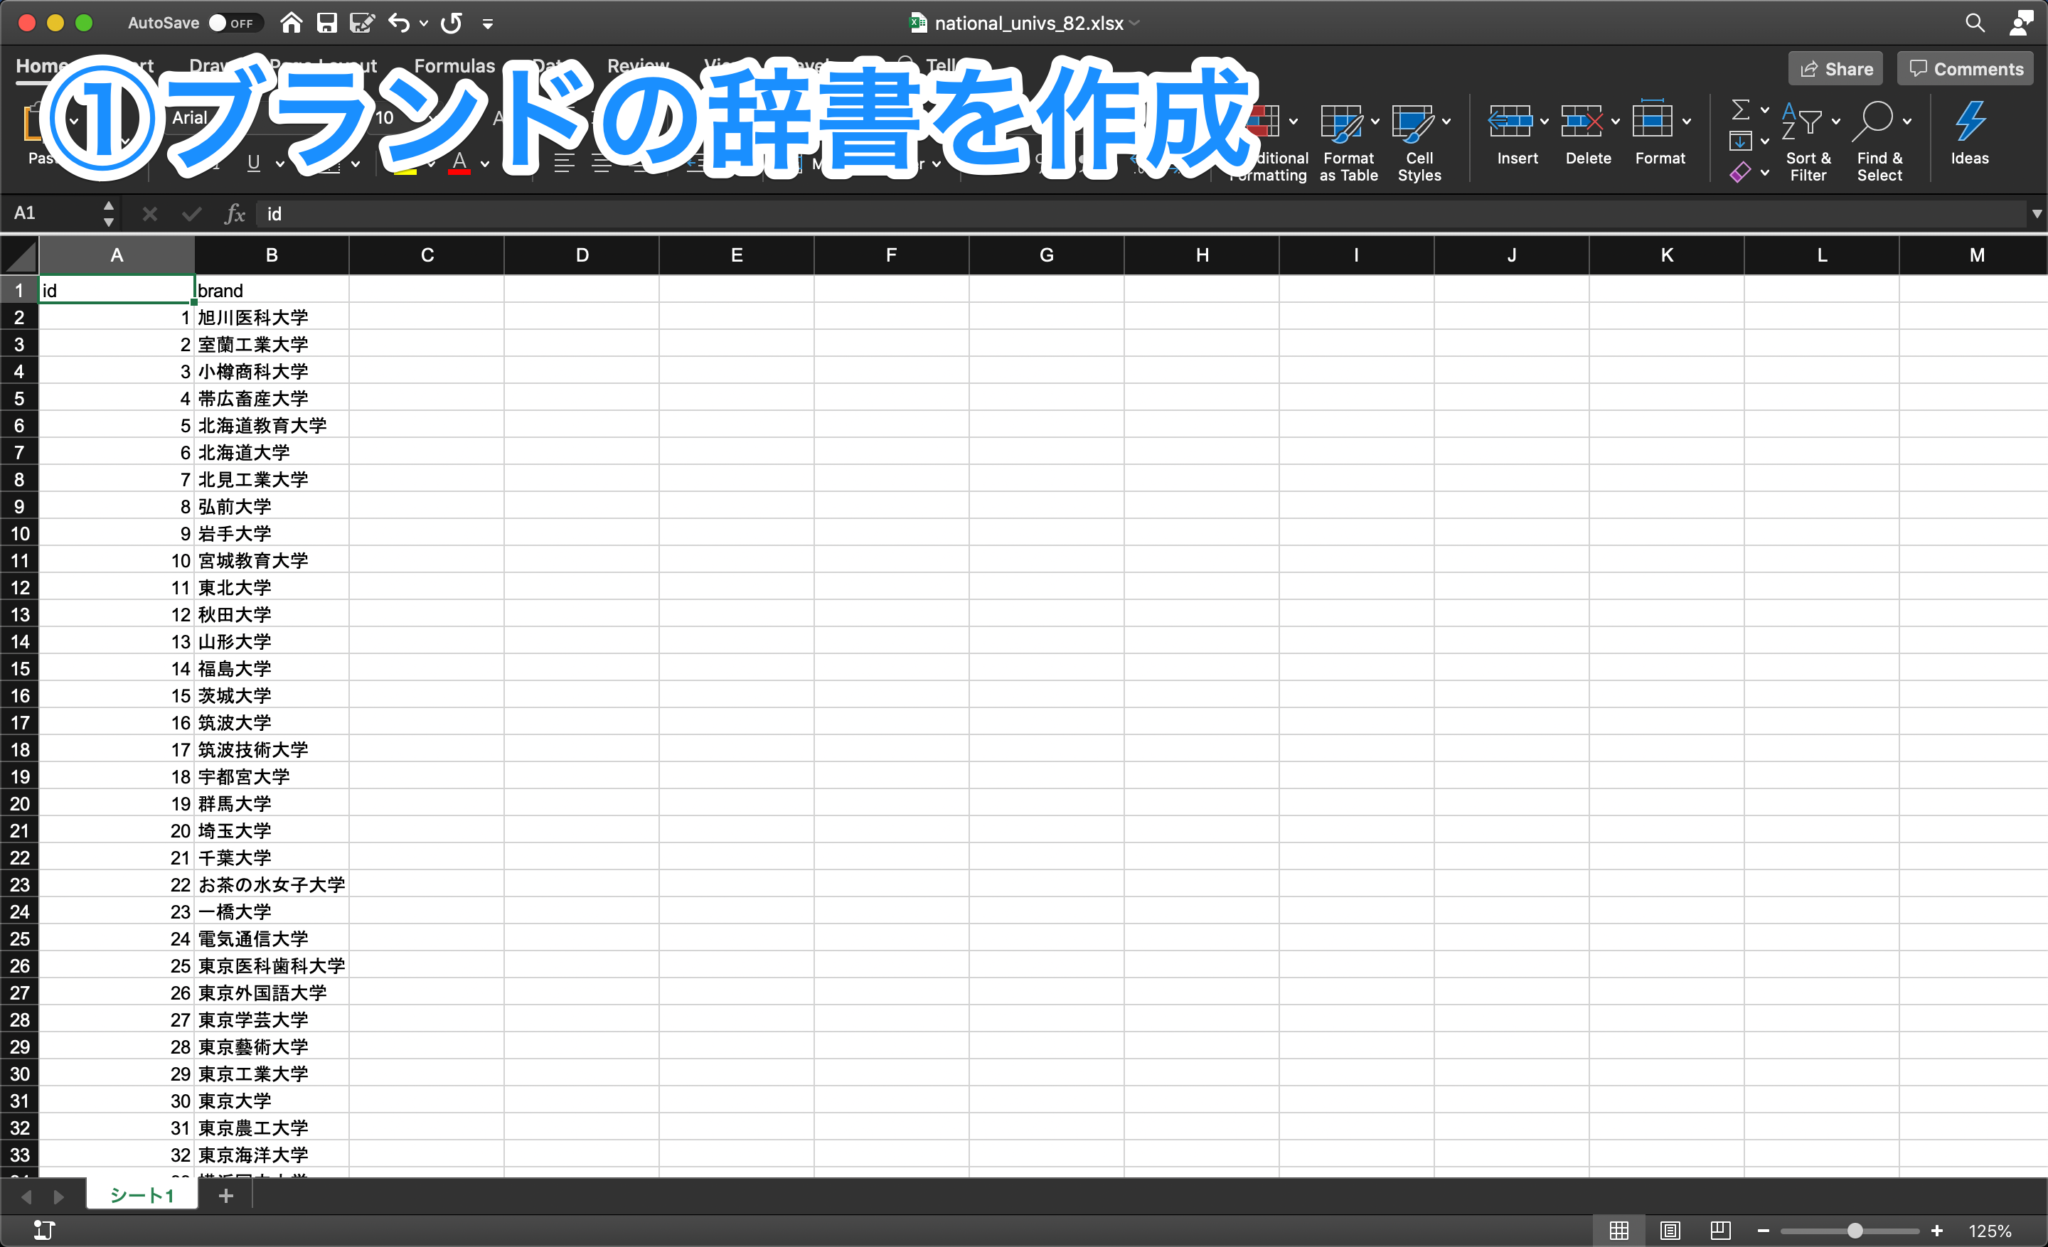Expand the formula bar with right arrow
Image resolution: width=2048 pixels, height=1247 pixels.
click(x=2036, y=213)
